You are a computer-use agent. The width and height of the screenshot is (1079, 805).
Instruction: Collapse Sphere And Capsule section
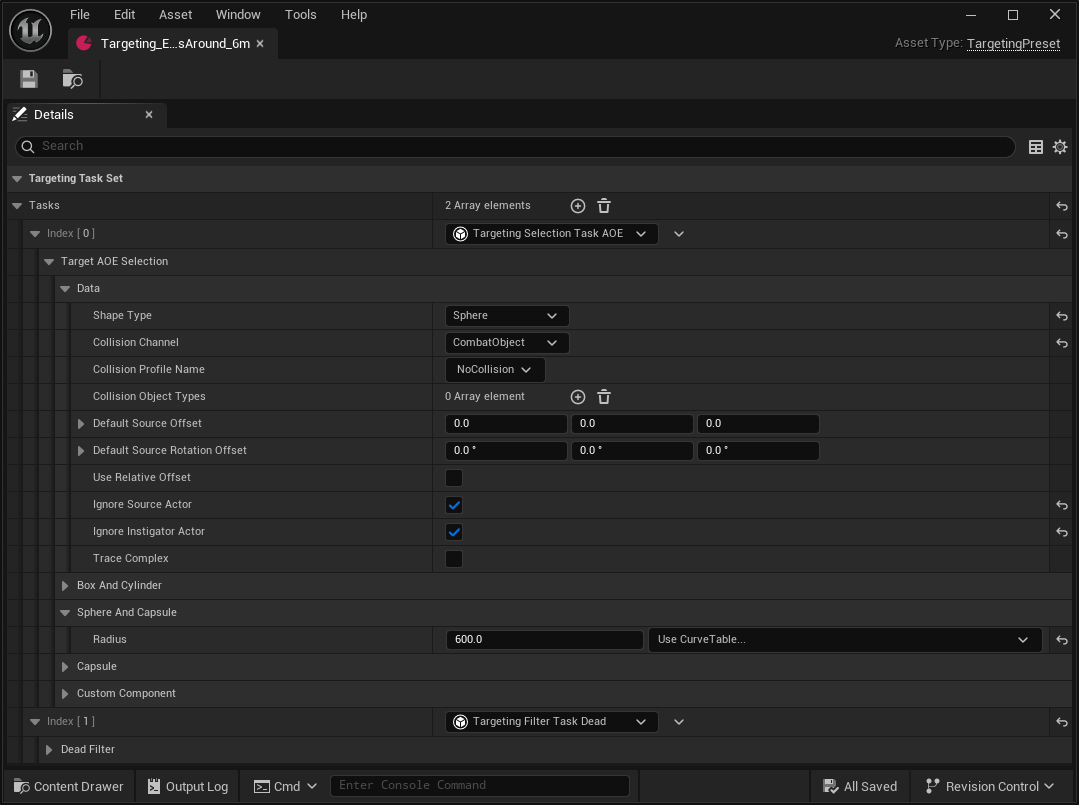coord(65,613)
